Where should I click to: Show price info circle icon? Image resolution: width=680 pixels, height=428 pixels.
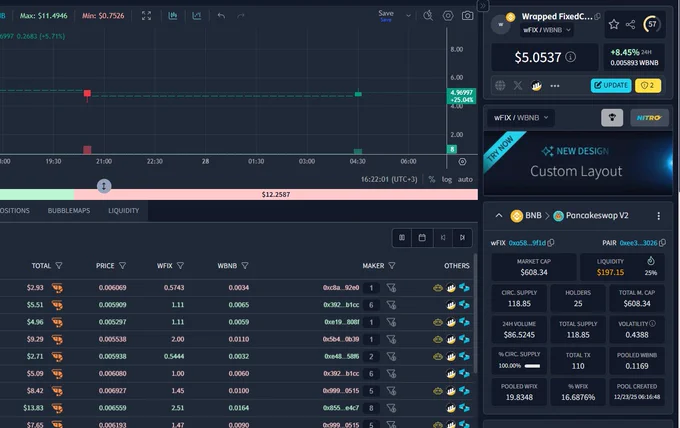(571, 57)
